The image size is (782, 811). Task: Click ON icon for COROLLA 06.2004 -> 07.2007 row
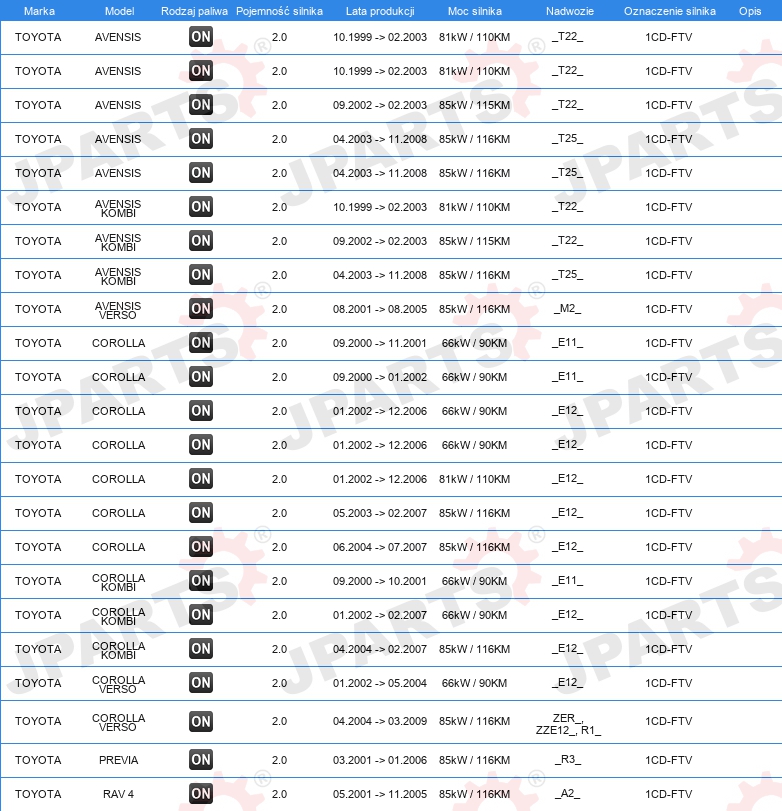pos(201,547)
